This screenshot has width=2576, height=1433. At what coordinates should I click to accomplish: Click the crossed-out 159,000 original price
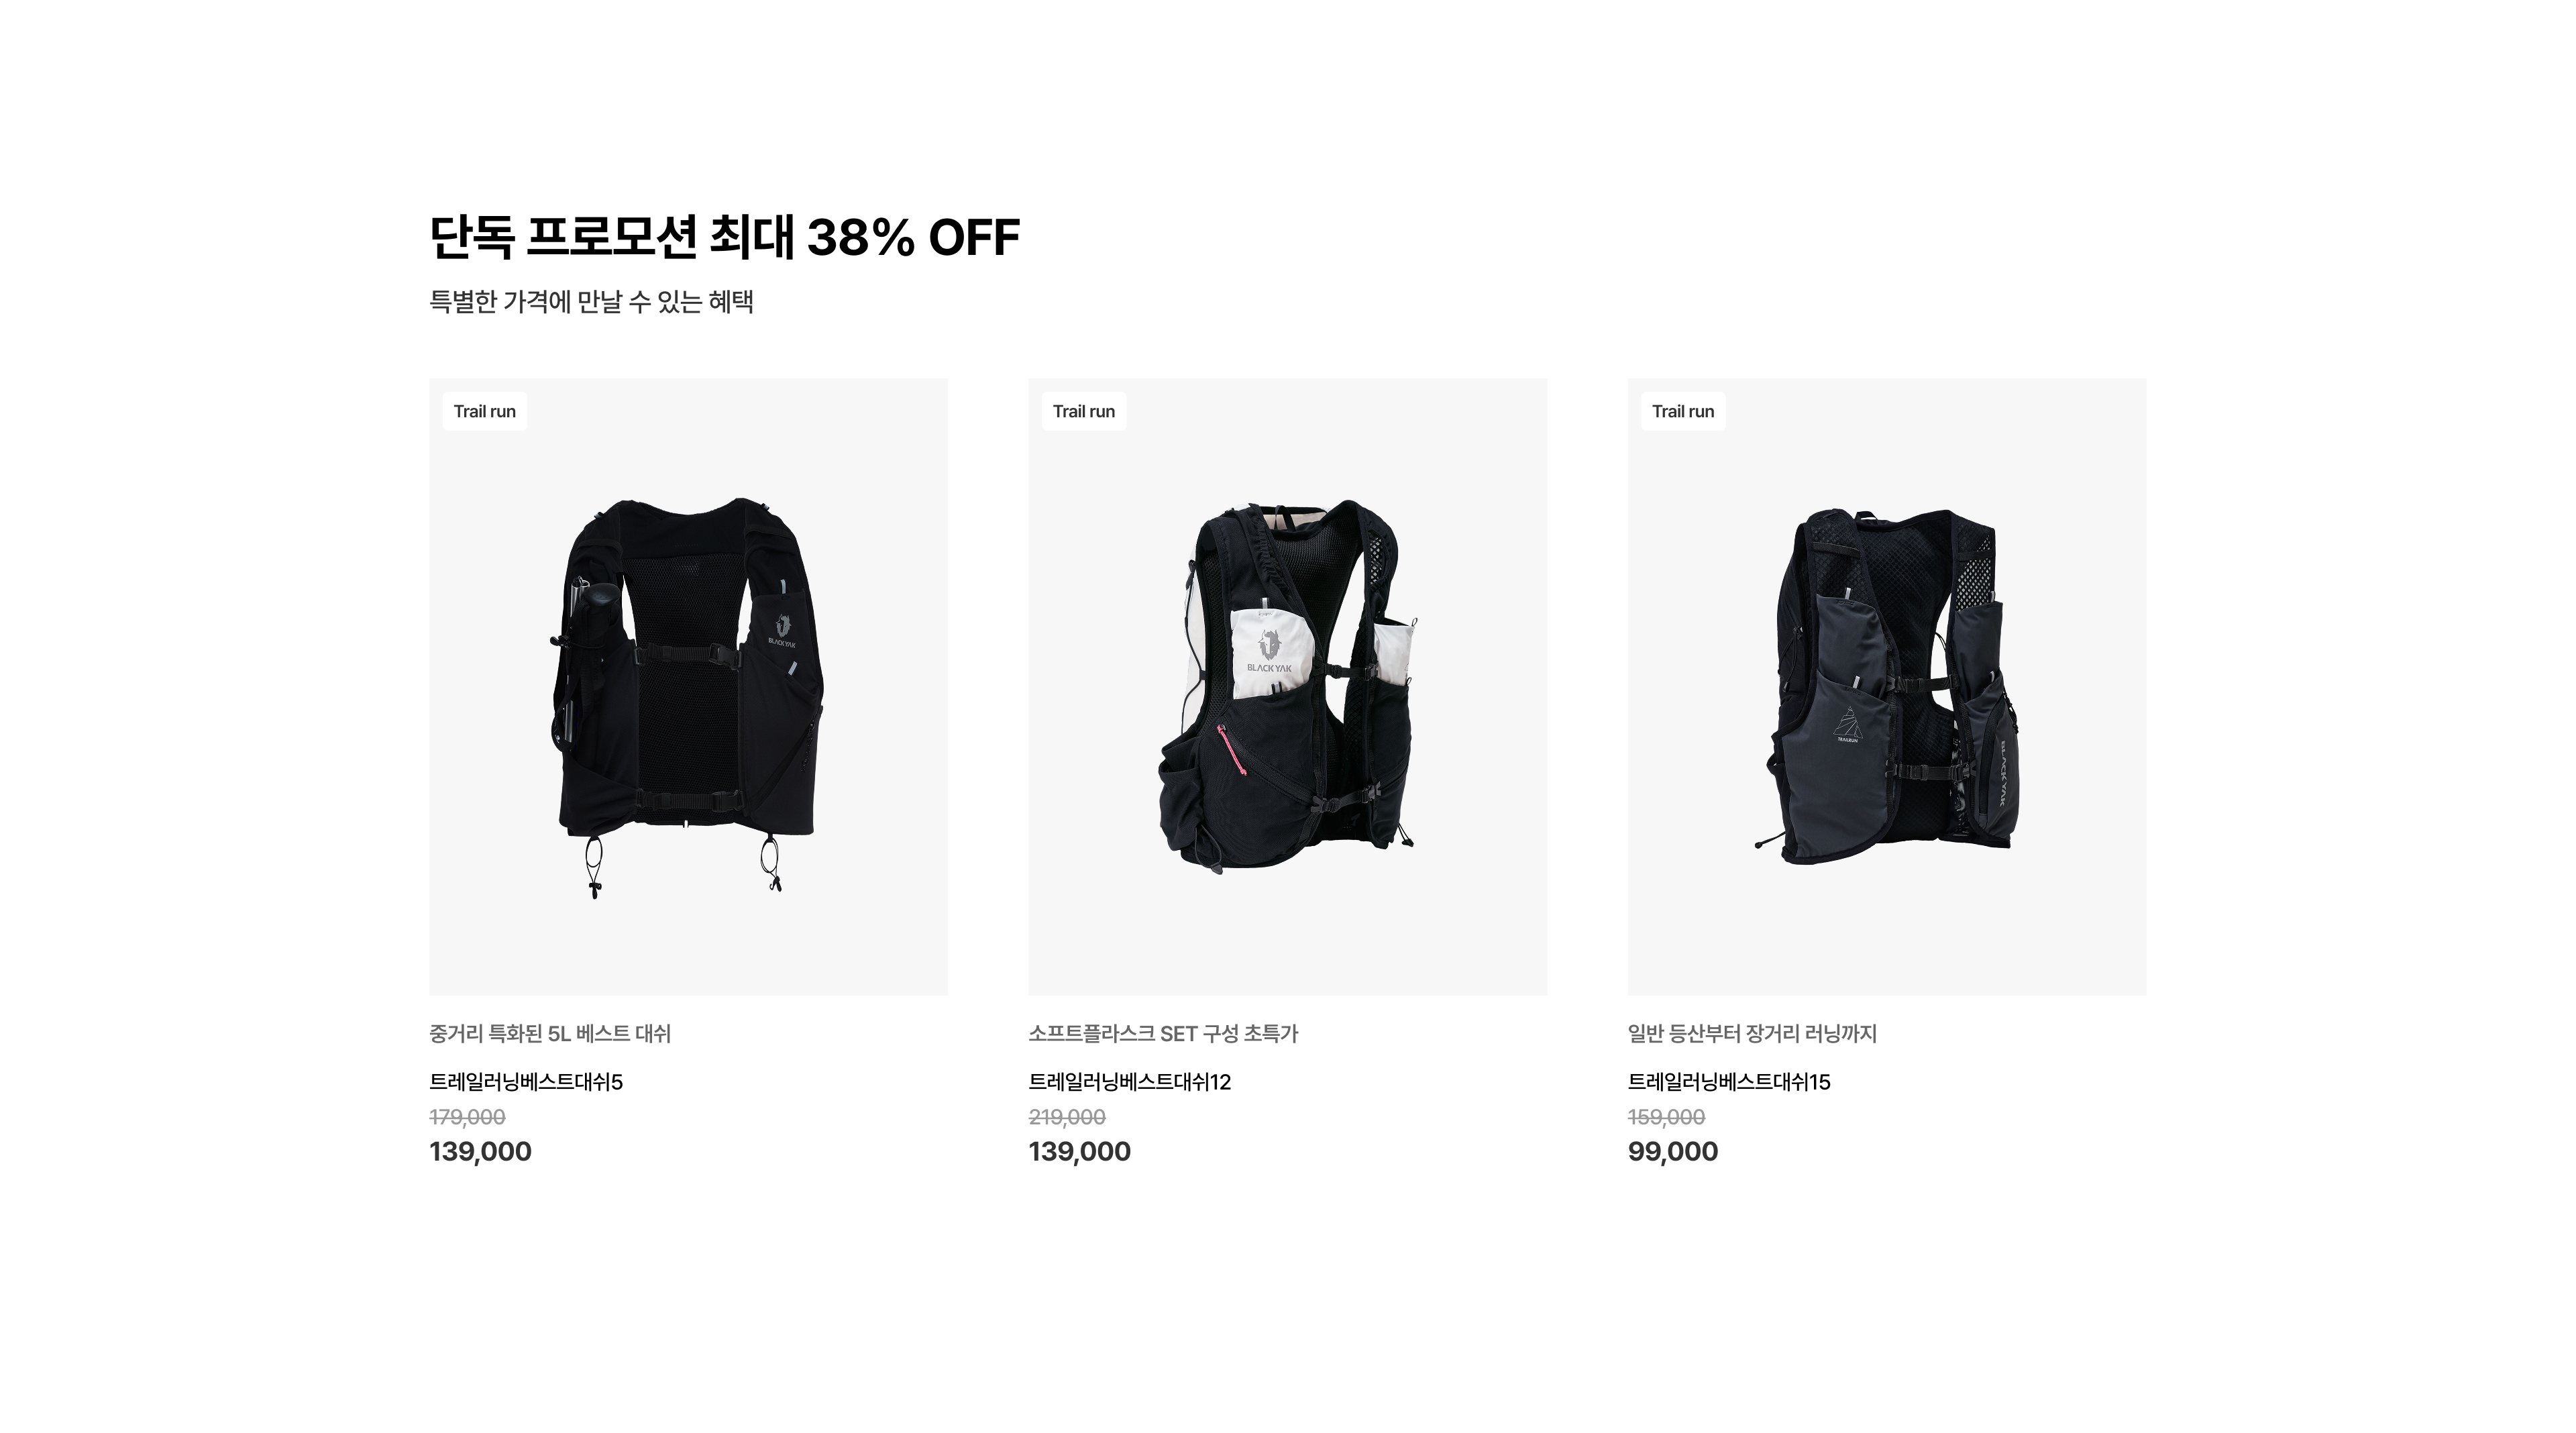pyautogui.click(x=1666, y=1117)
